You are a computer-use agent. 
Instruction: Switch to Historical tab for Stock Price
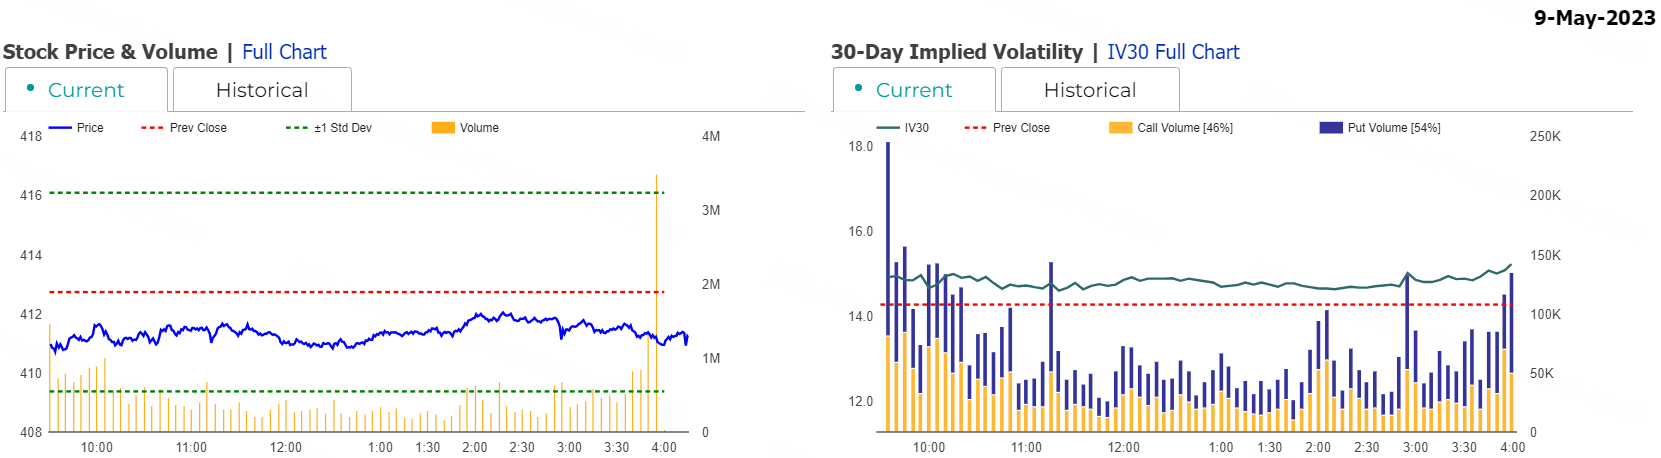[262, 90]
